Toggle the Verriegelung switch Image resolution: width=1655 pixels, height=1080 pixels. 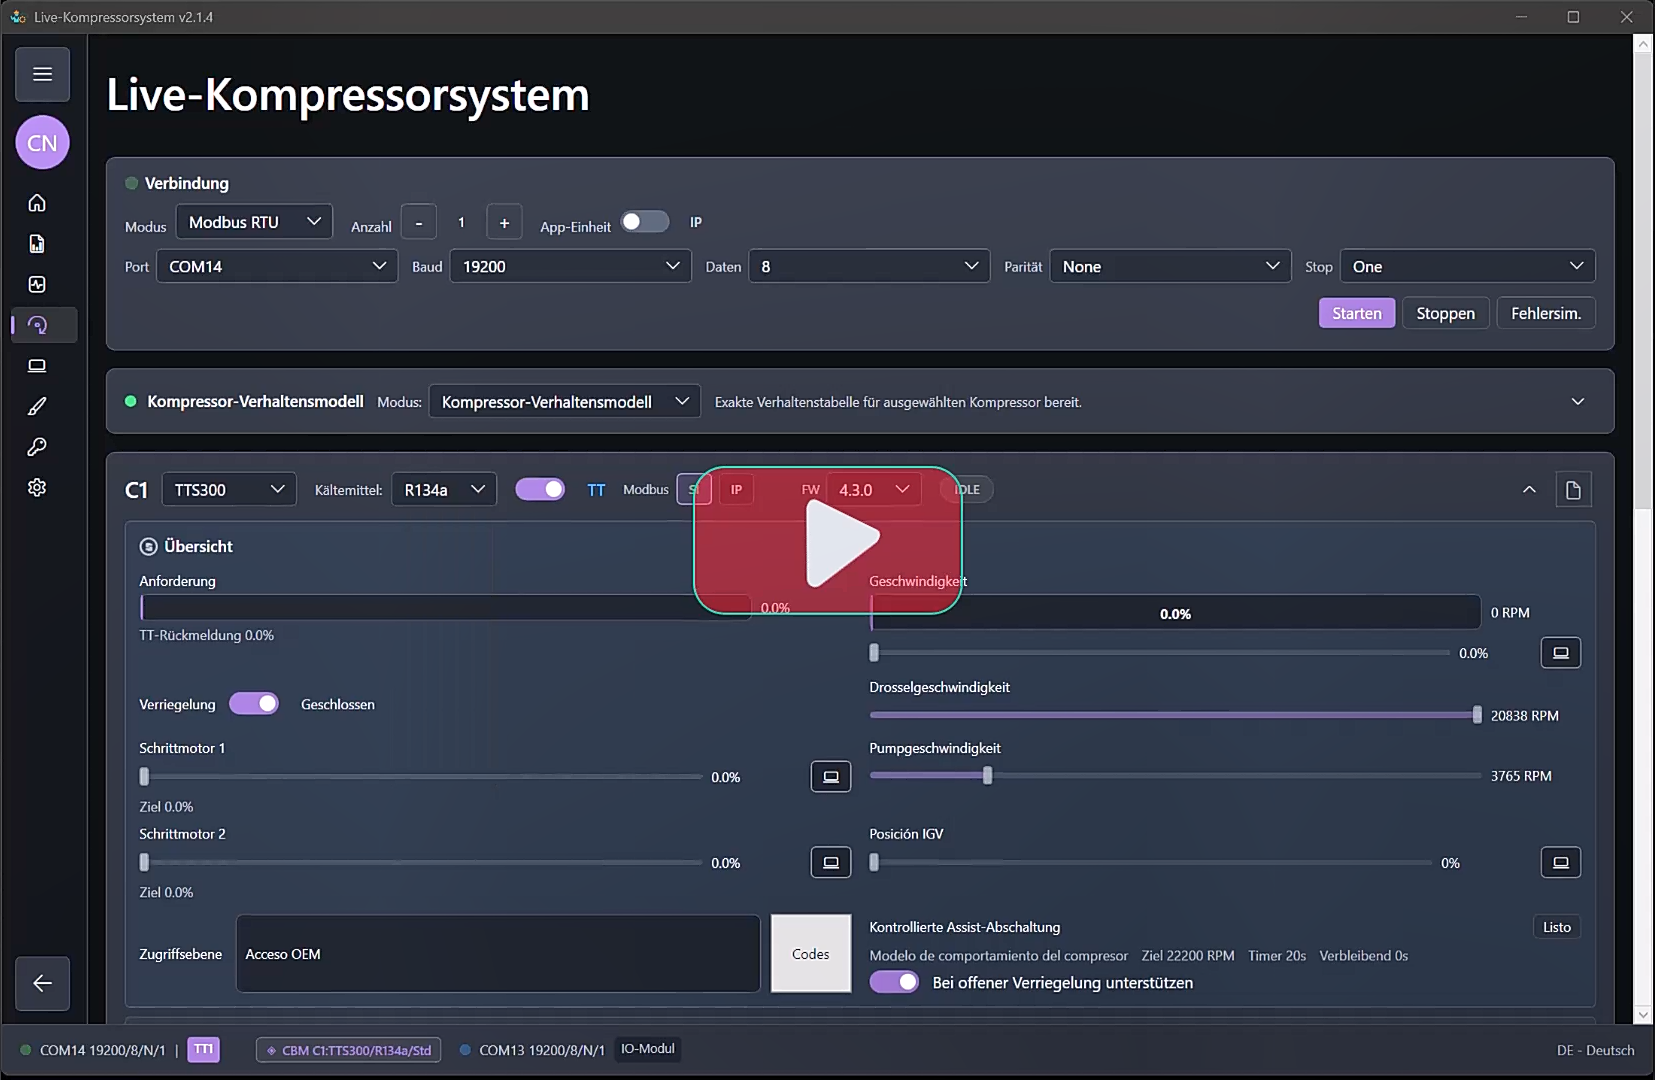pyautogui.click(x=254, y=704)
